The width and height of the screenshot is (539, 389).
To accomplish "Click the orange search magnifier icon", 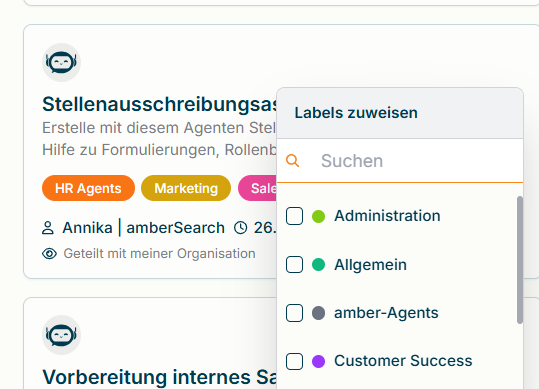I will point(293,160).
